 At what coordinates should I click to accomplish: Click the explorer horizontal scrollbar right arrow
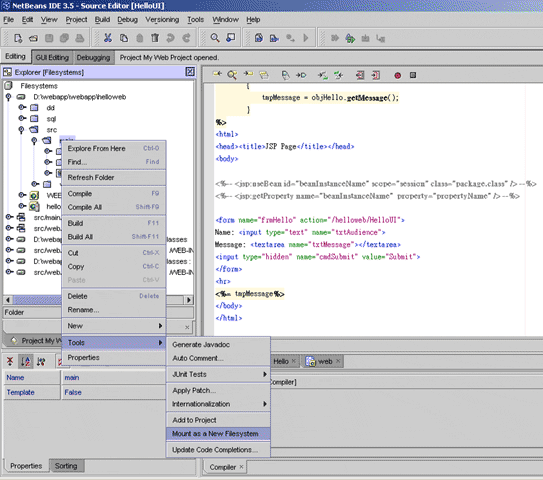point(189,300)
